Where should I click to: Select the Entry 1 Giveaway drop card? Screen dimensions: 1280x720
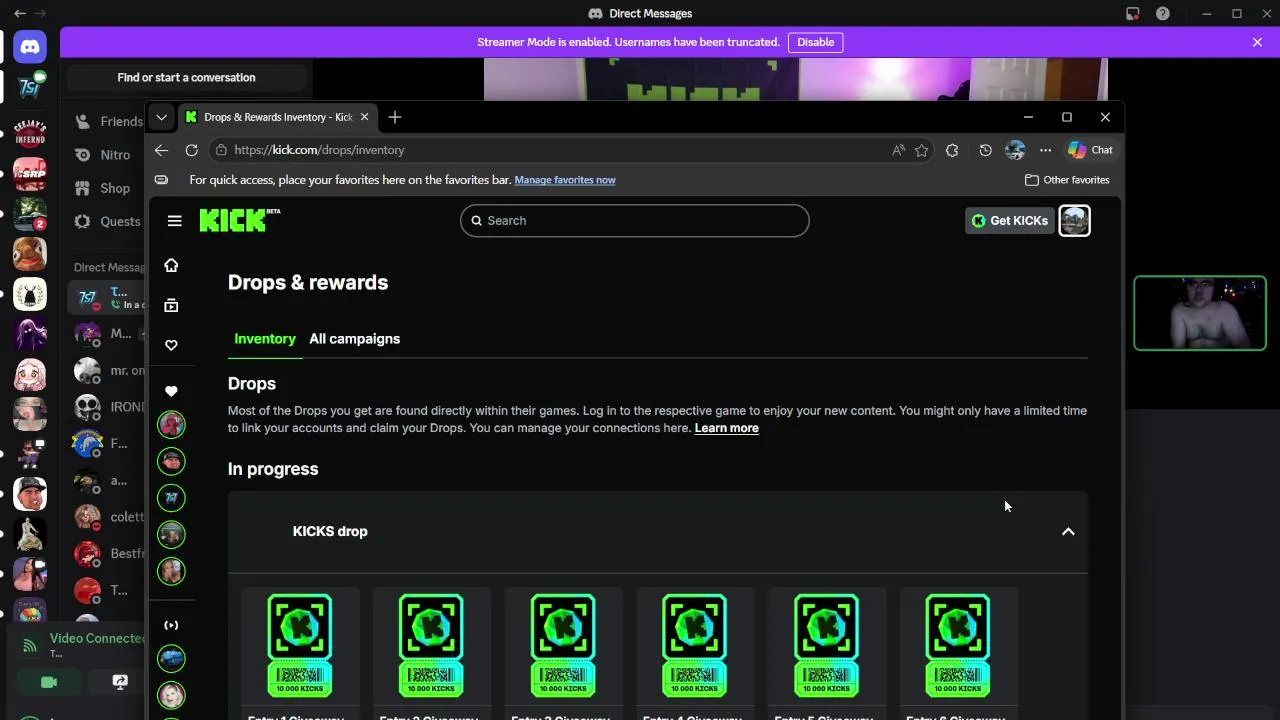[x=300, y=654]
